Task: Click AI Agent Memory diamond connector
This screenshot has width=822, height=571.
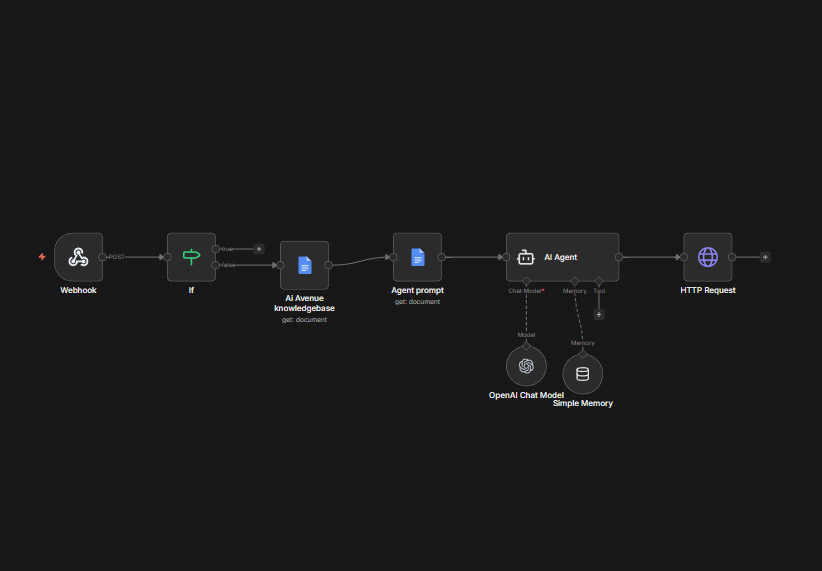Action: [x=575, y=282]
